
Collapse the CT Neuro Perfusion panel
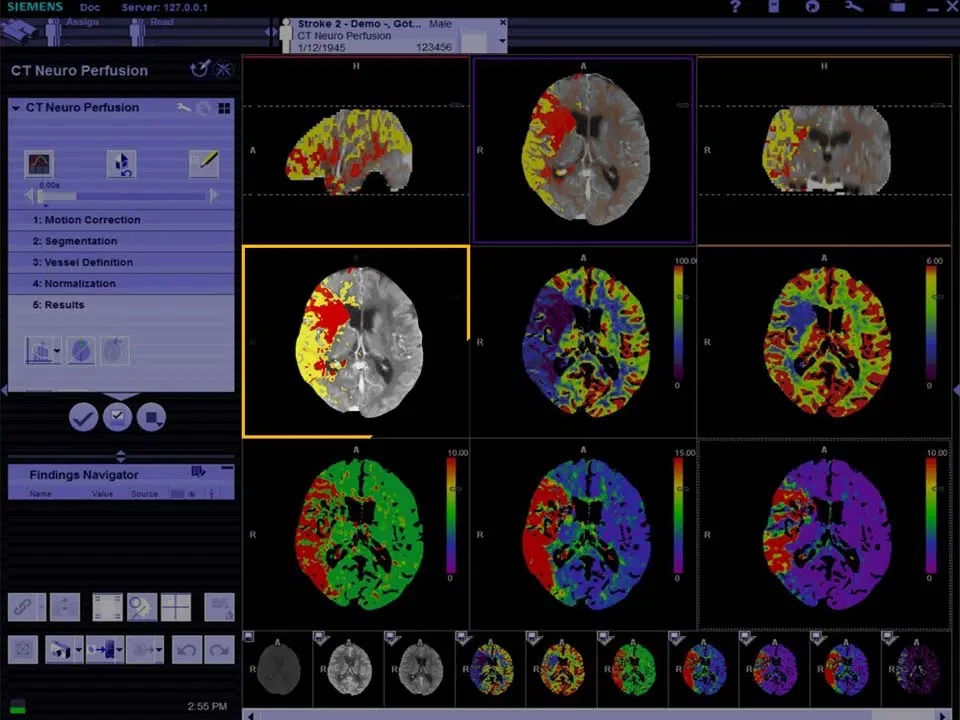[x=16, y=108]
